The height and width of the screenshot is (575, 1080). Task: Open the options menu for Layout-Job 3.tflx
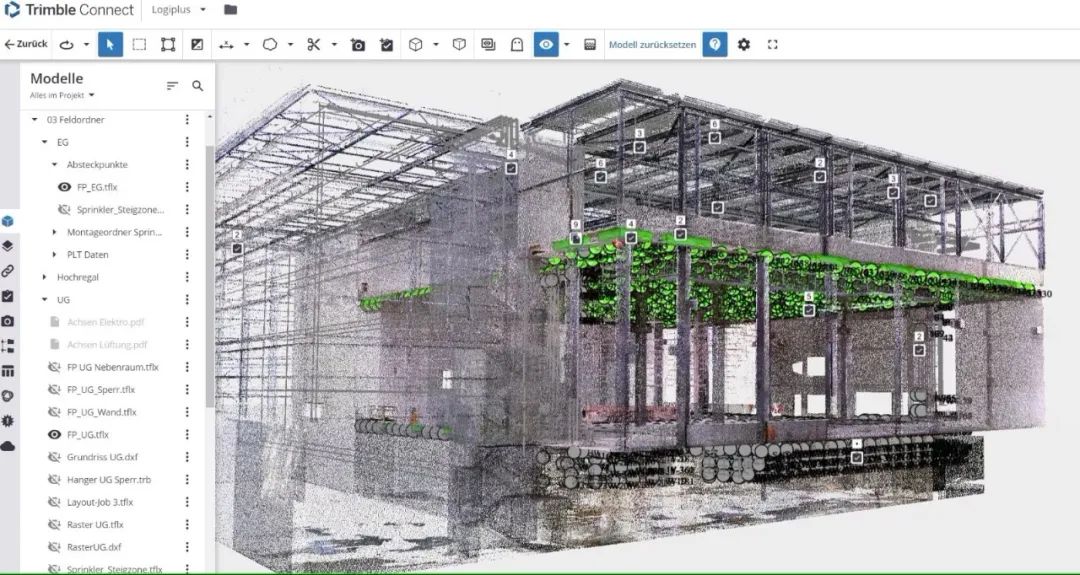187,502
